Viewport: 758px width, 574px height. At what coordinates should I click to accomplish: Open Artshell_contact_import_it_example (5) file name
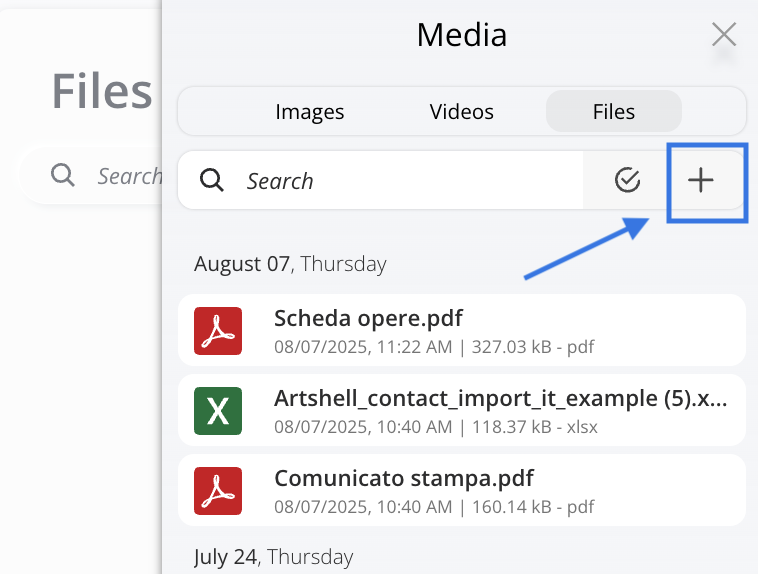pos(500,399)
